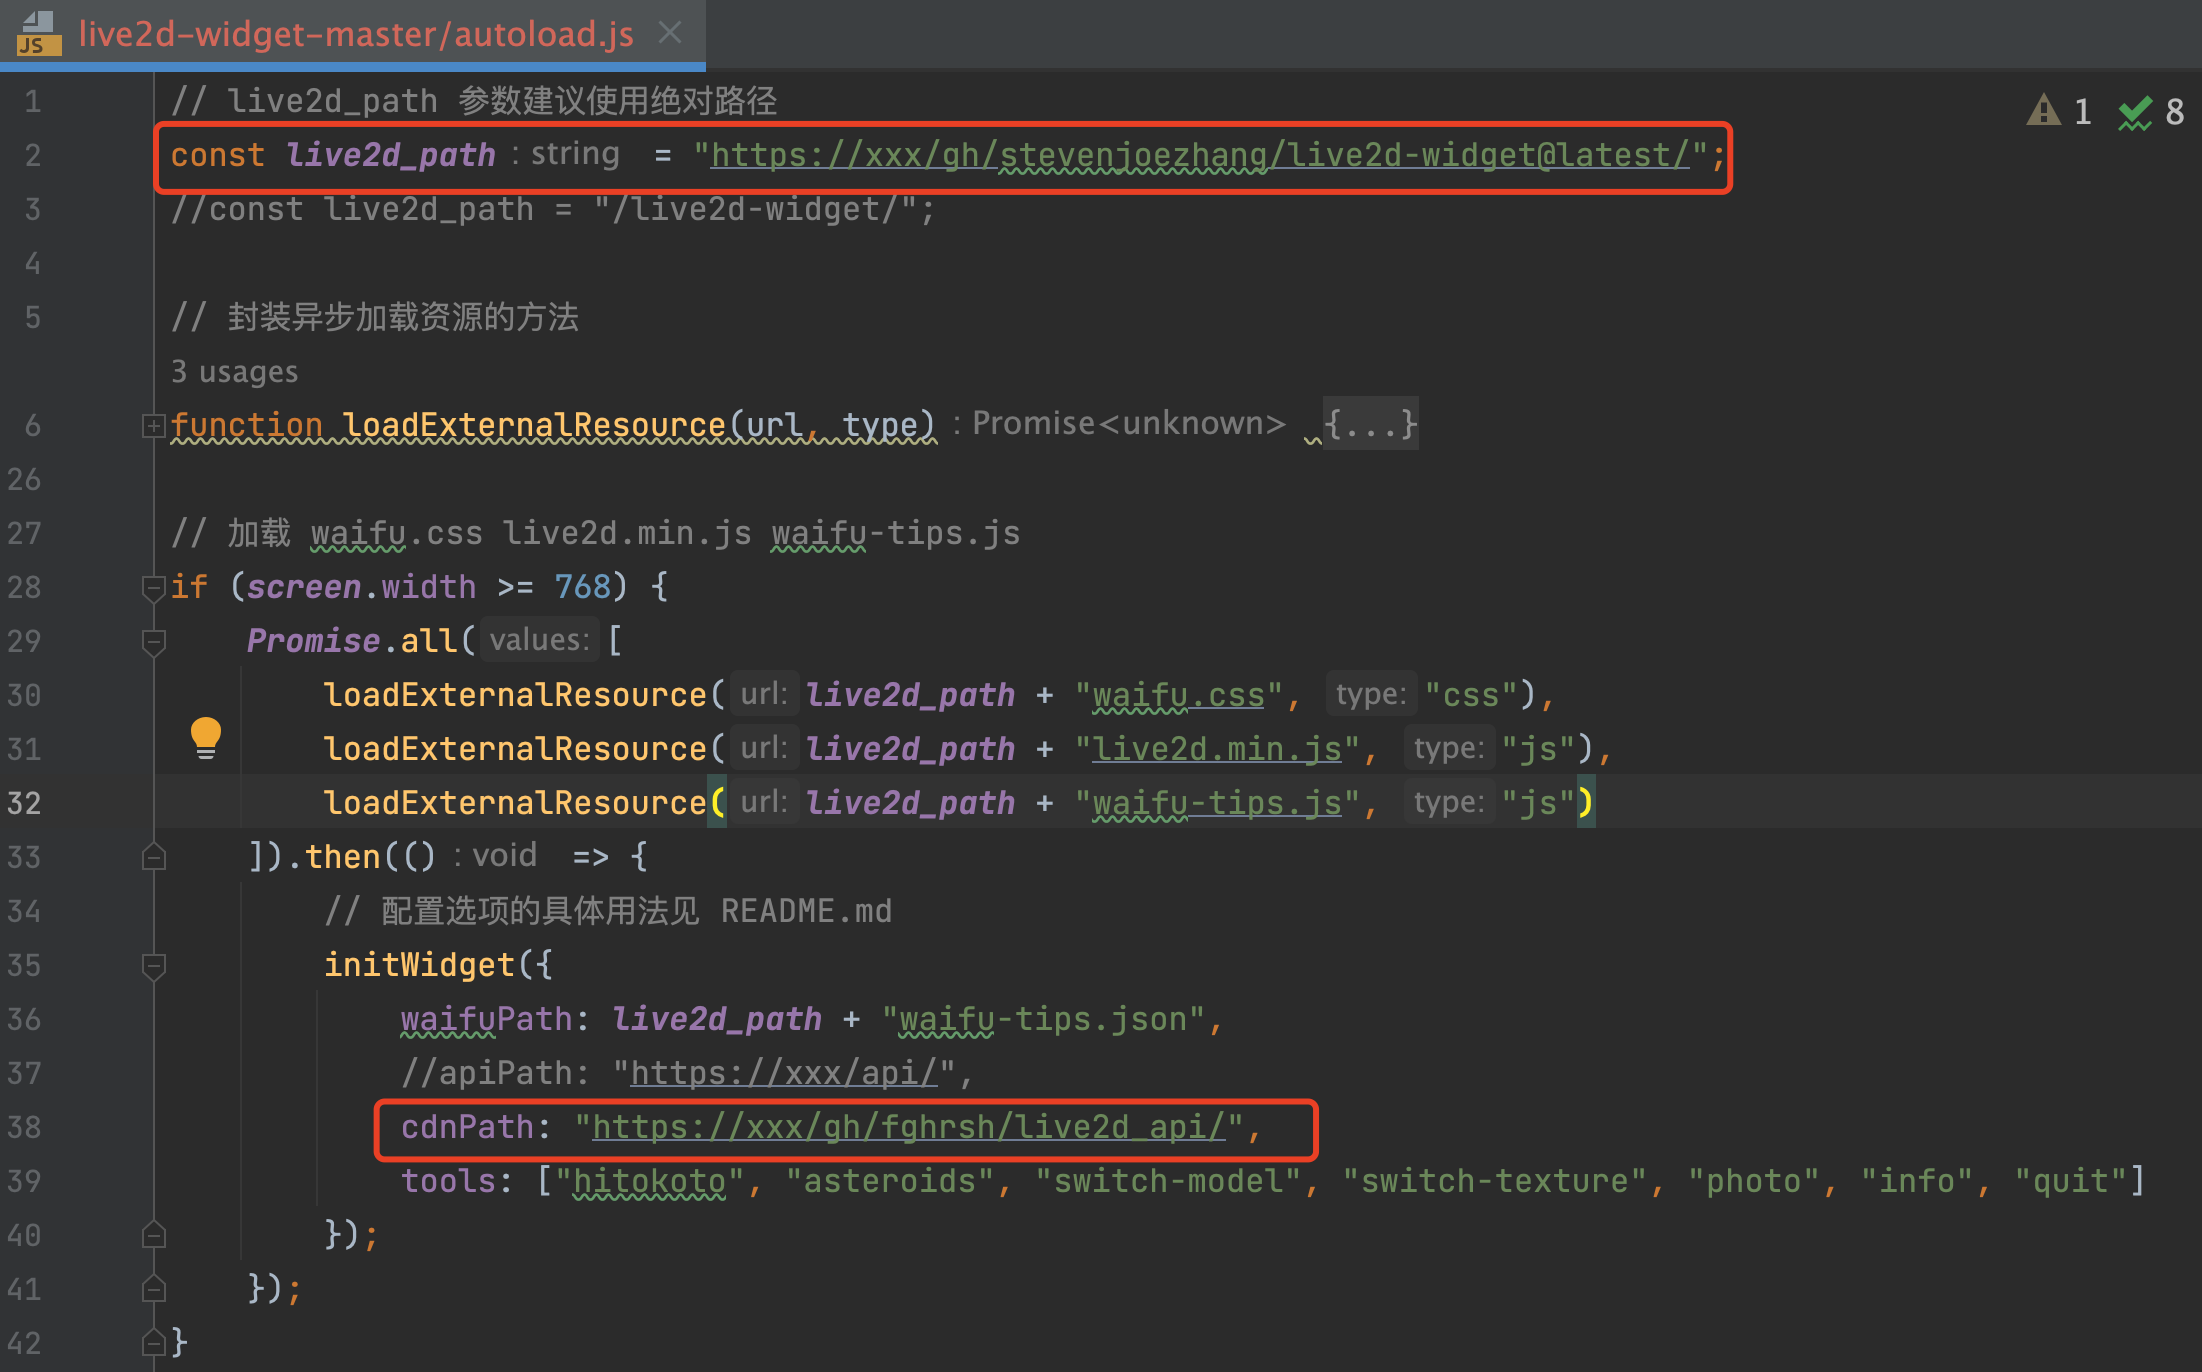Click the "hitokoto" string in tools array
This screenshot has height=1372, width=2202.
coord(649,1181)
